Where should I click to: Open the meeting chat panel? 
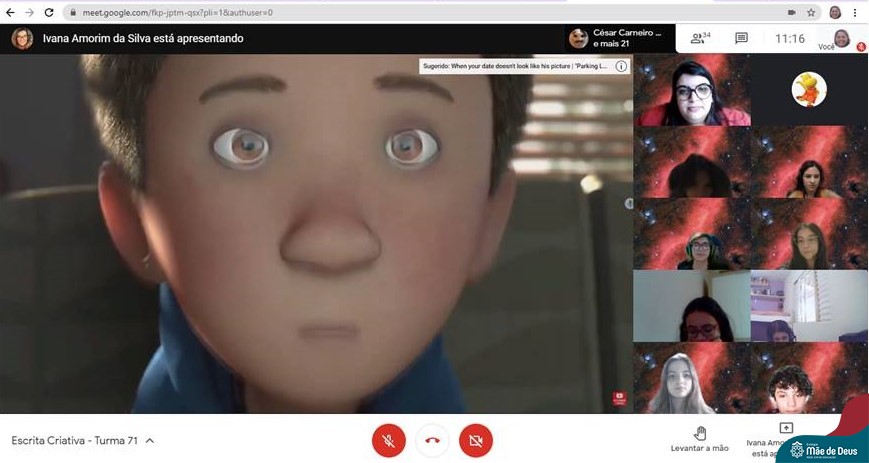[x=741, y=38]
